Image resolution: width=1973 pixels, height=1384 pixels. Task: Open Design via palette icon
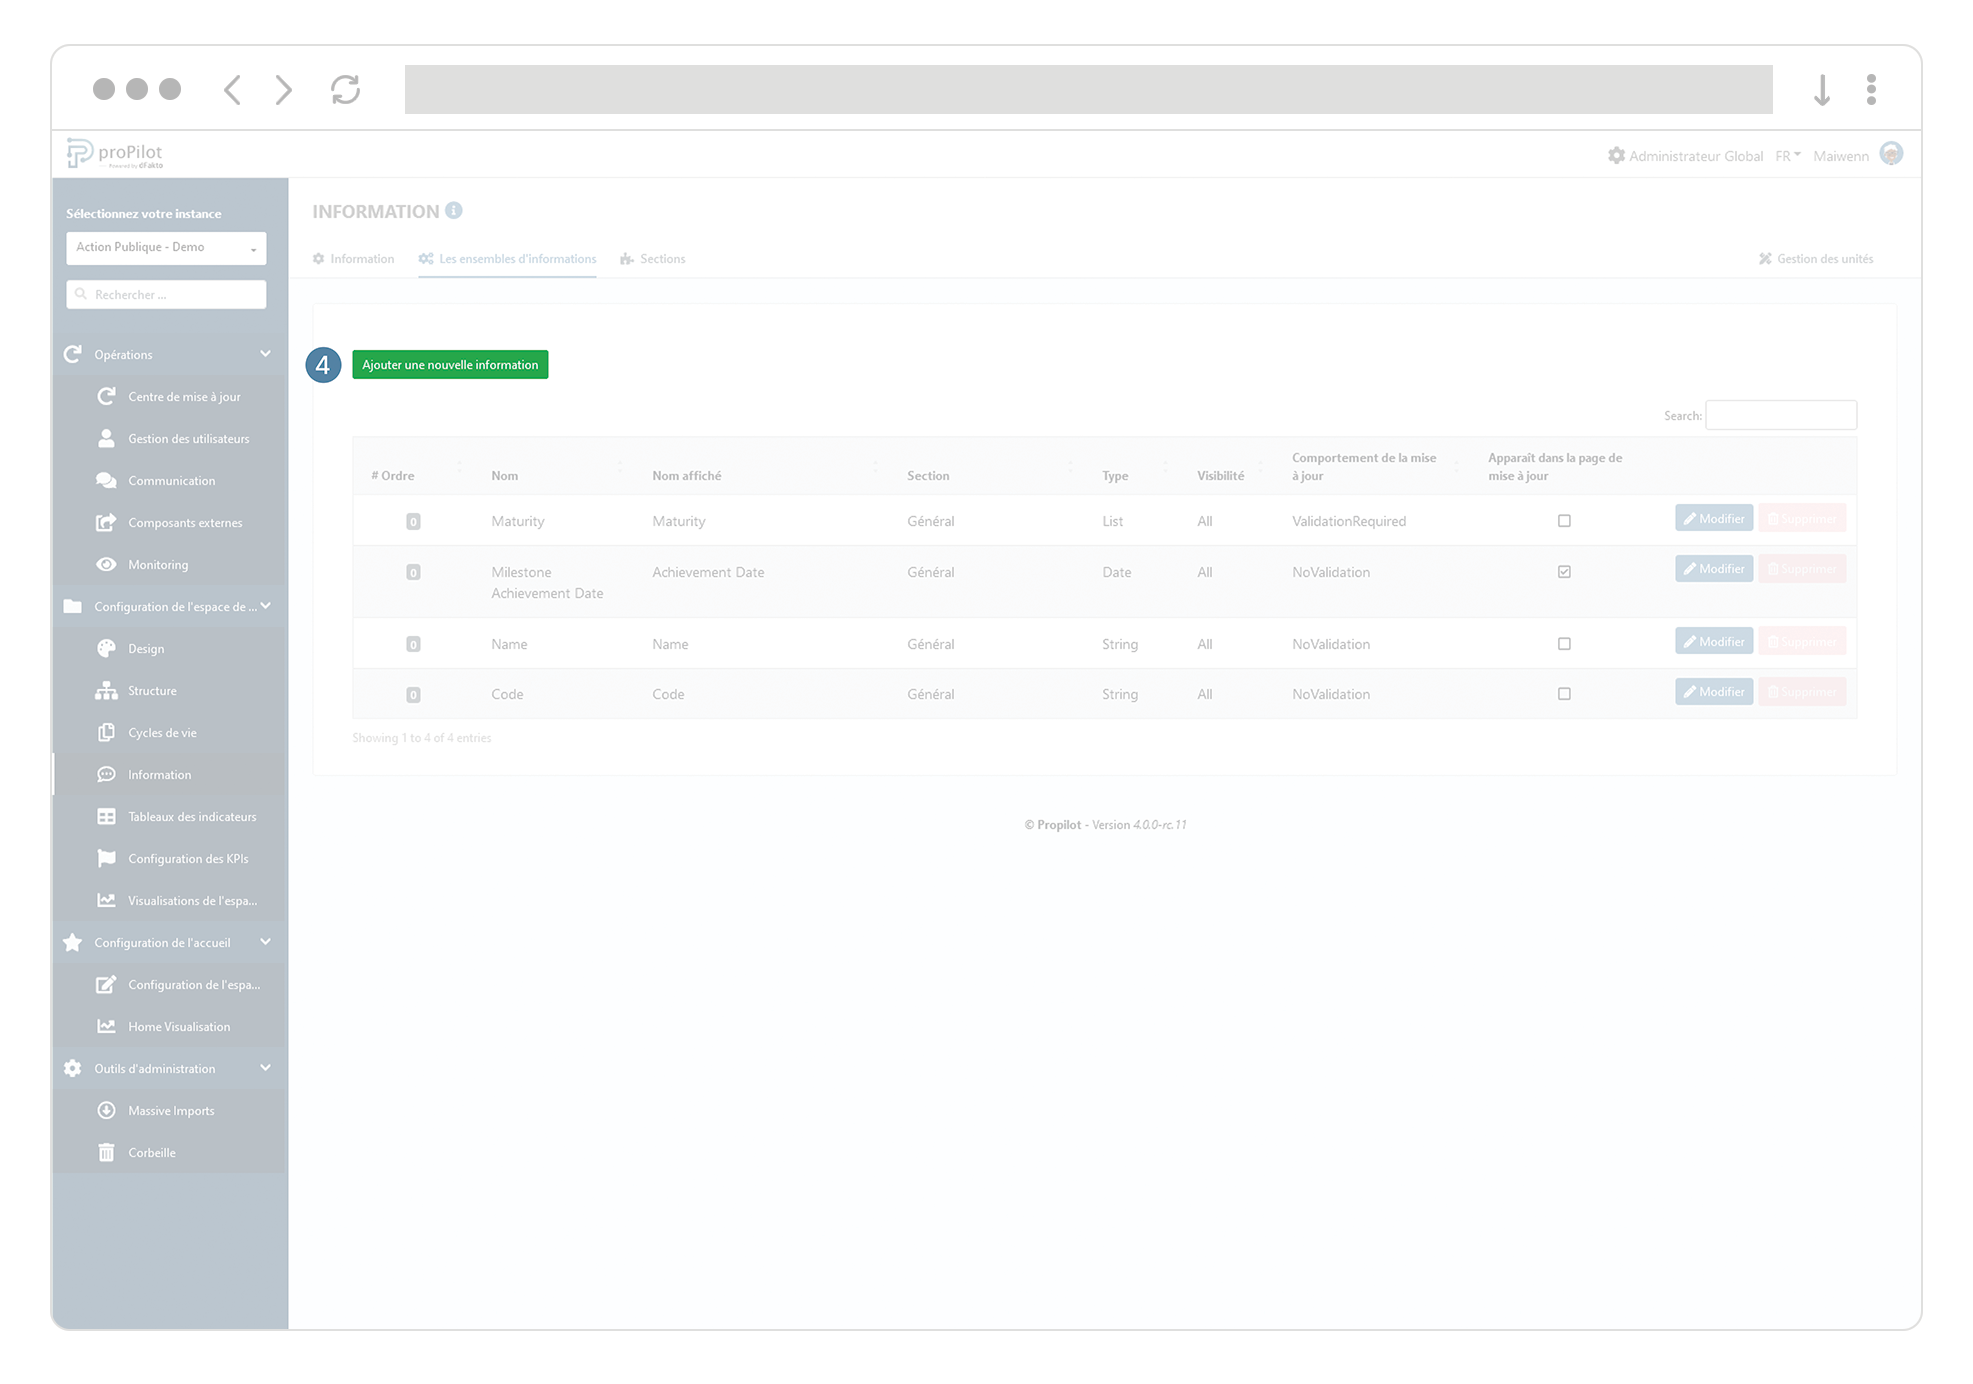click(x=106, y=648)
